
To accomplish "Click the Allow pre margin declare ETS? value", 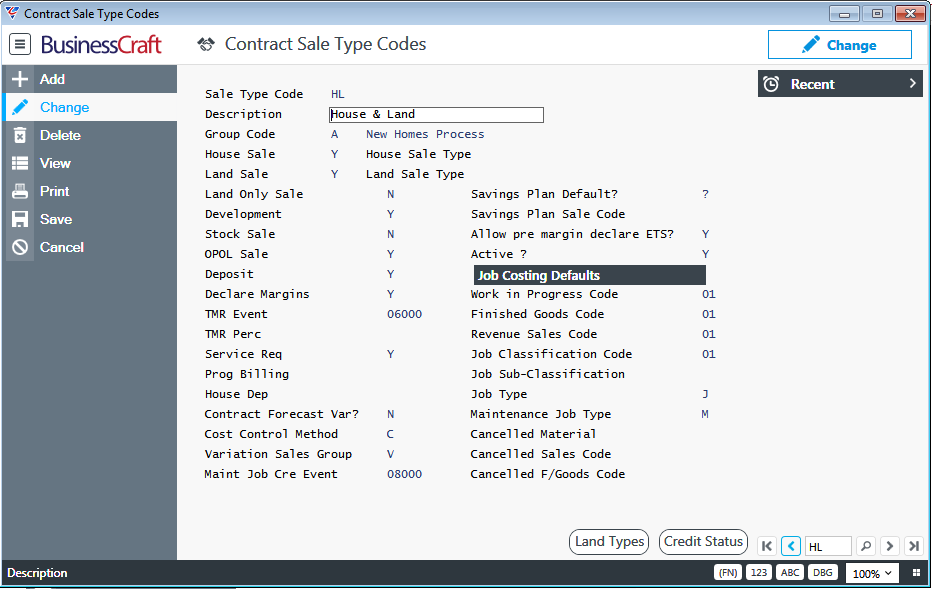I will pyautogui.click(x=705, y=234).
